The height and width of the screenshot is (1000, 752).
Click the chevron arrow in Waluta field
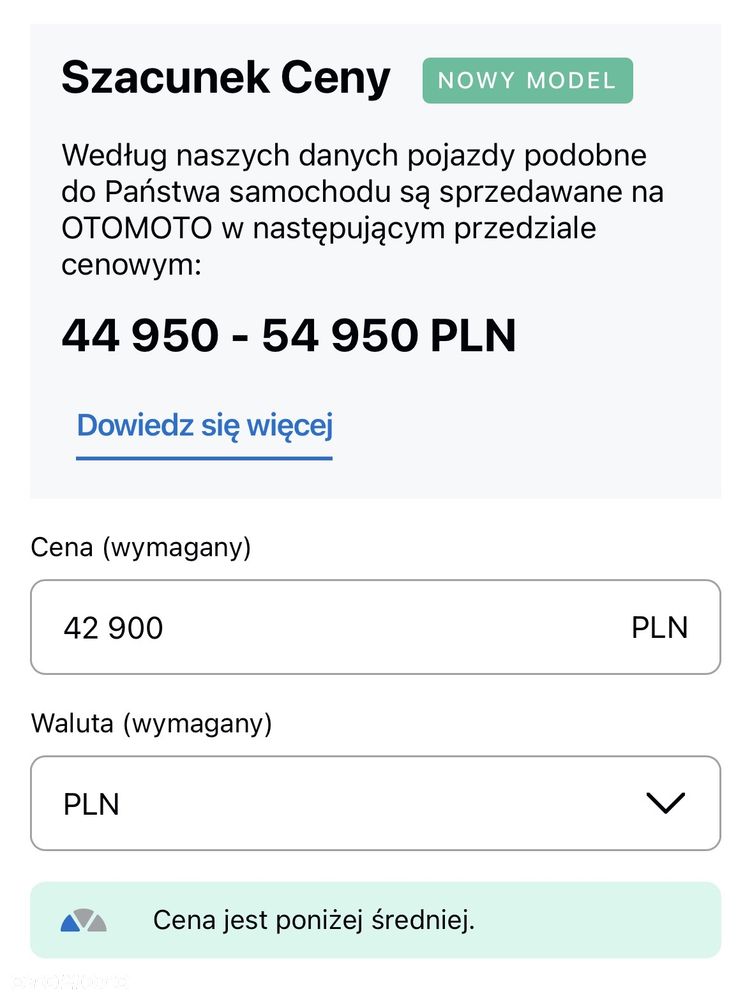(x=665, y=803)
